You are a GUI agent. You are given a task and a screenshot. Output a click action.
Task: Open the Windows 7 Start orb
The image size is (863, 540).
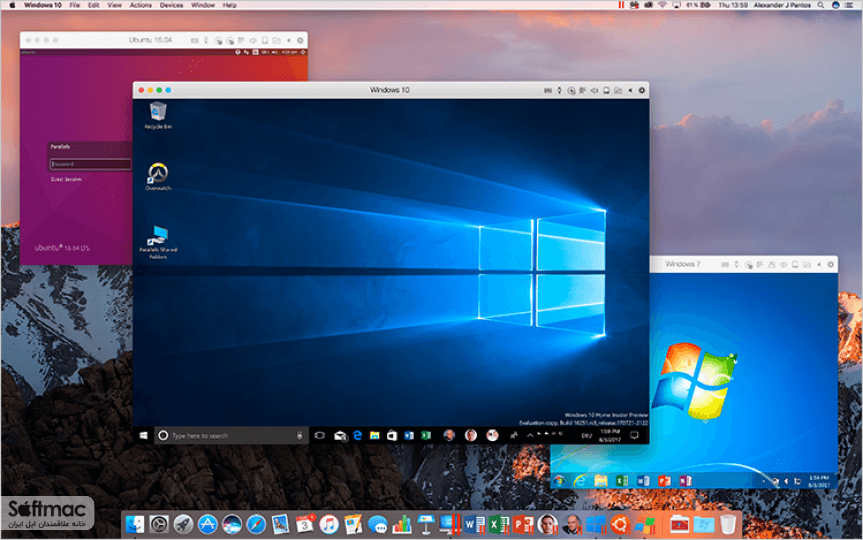(559, 481)
